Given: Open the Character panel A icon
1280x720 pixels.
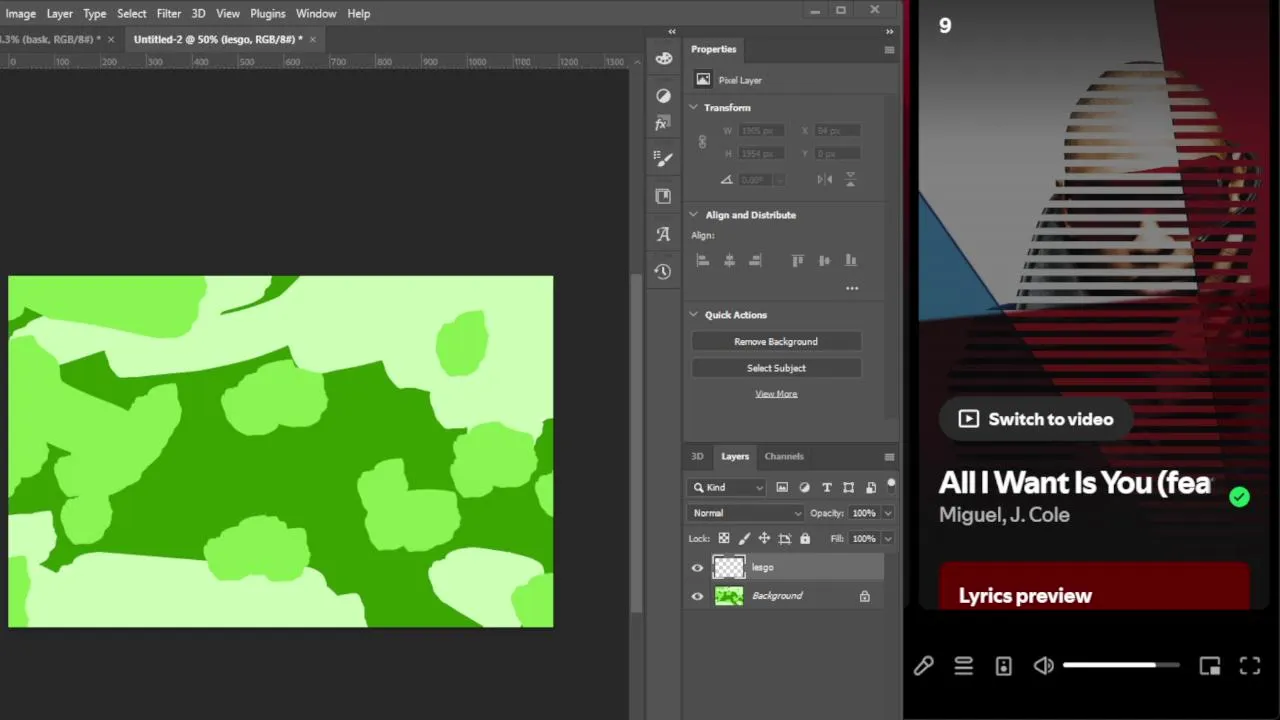Looking at the screenshot, I should [x=663, y=234].
